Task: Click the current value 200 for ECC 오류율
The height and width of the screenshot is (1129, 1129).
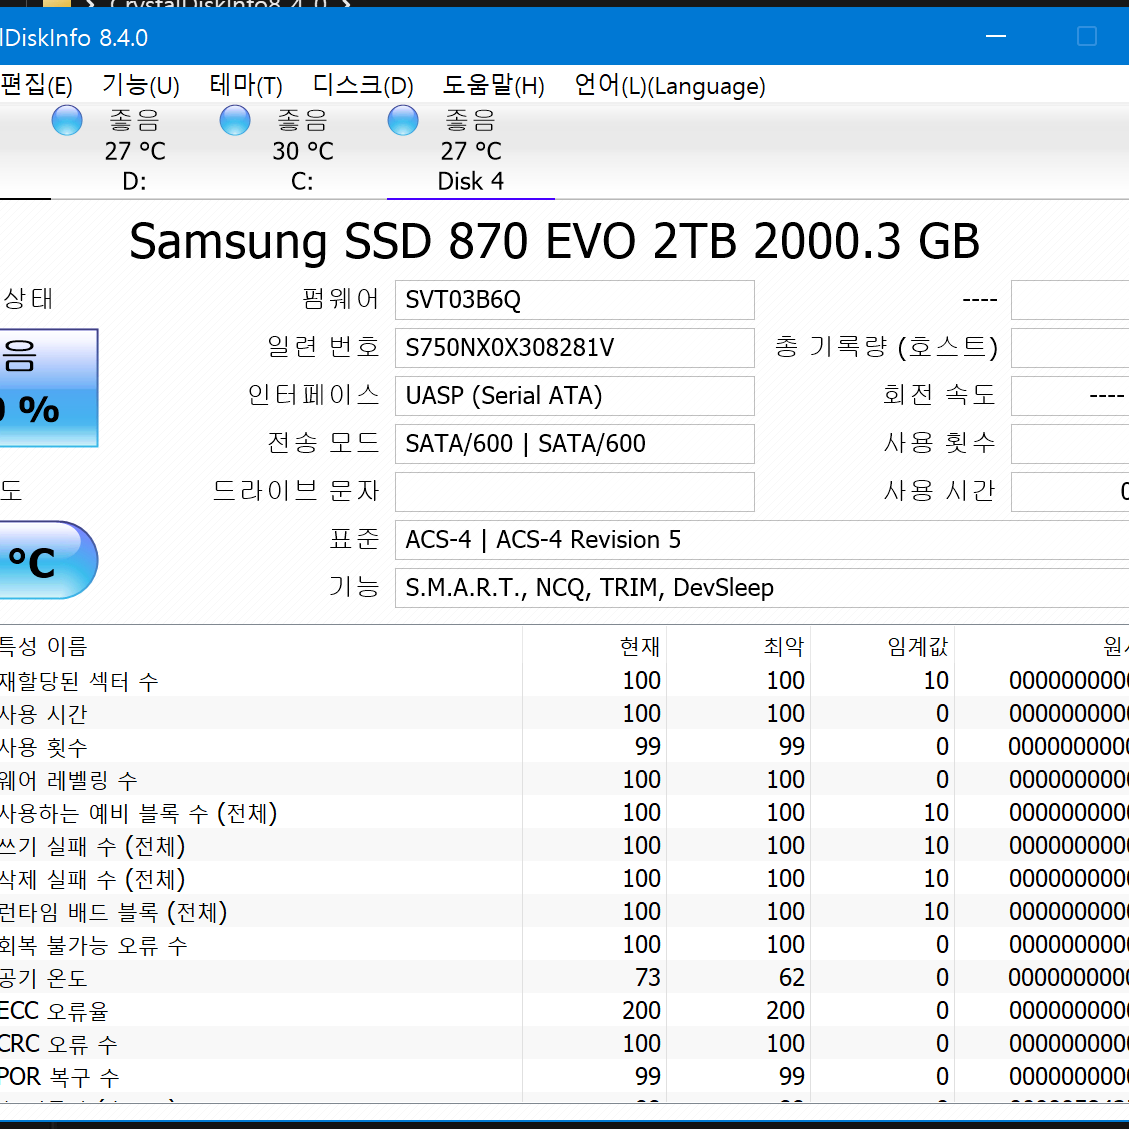Action: point(642,1011)
